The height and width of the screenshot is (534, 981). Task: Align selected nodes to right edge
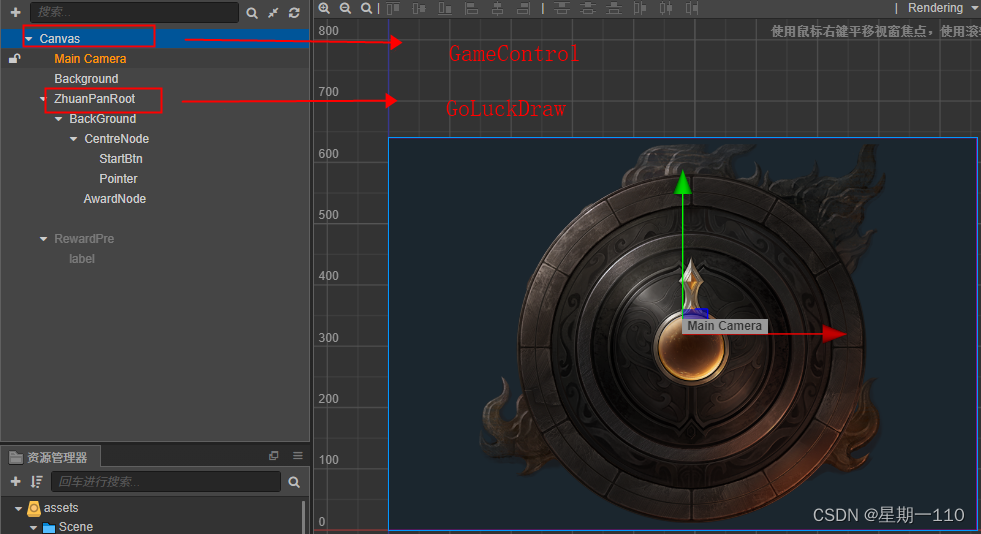[x=523, y=8]
